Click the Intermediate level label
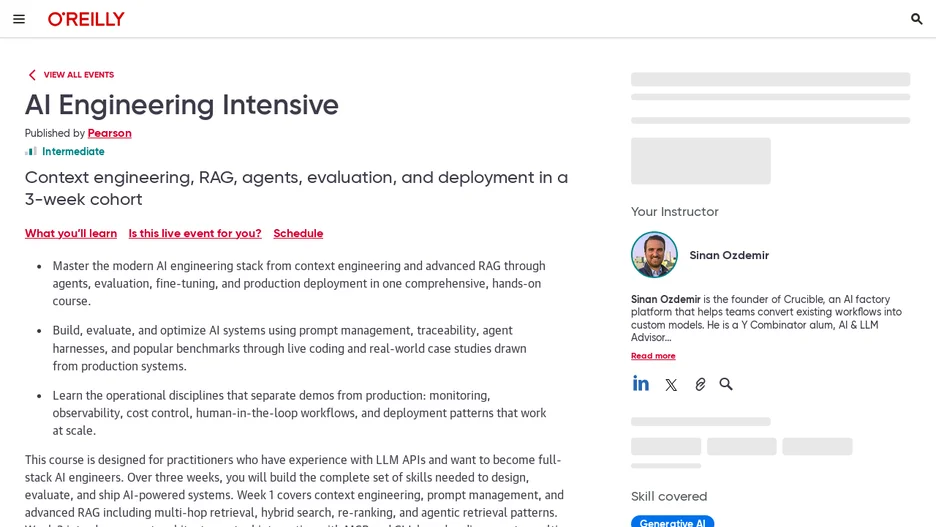936x527 pixels. pyautogui.click(x=73, y=152)
